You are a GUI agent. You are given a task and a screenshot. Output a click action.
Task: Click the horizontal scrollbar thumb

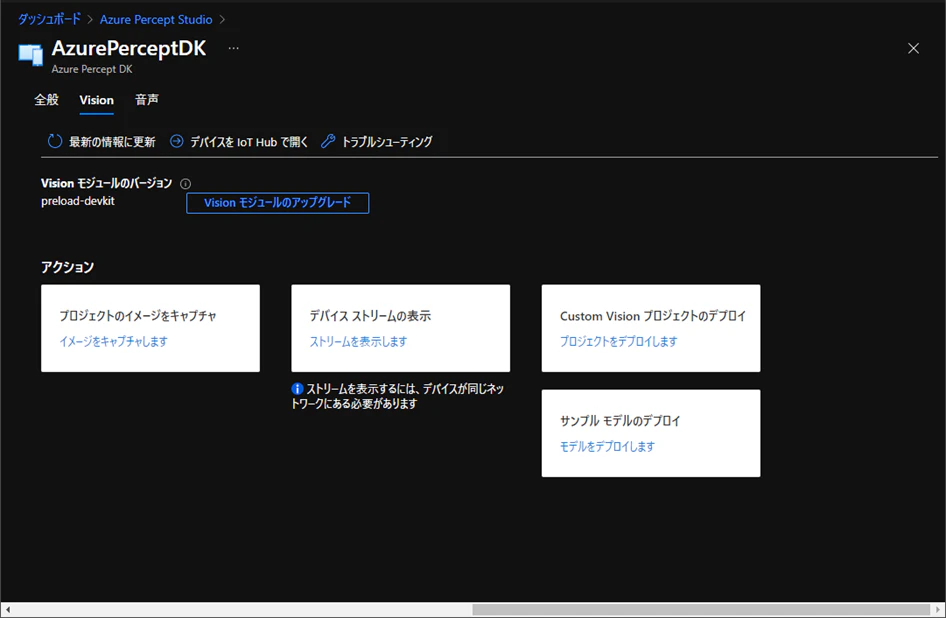click(x=701, y=610)
